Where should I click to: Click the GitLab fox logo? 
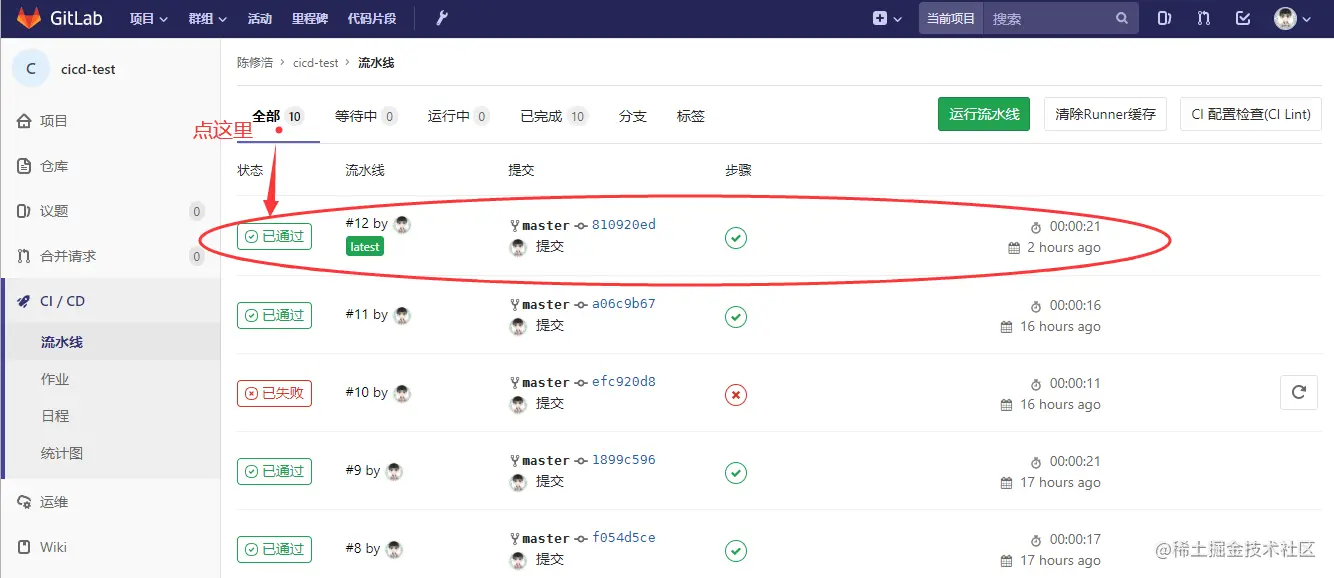(x=28, y=18)
